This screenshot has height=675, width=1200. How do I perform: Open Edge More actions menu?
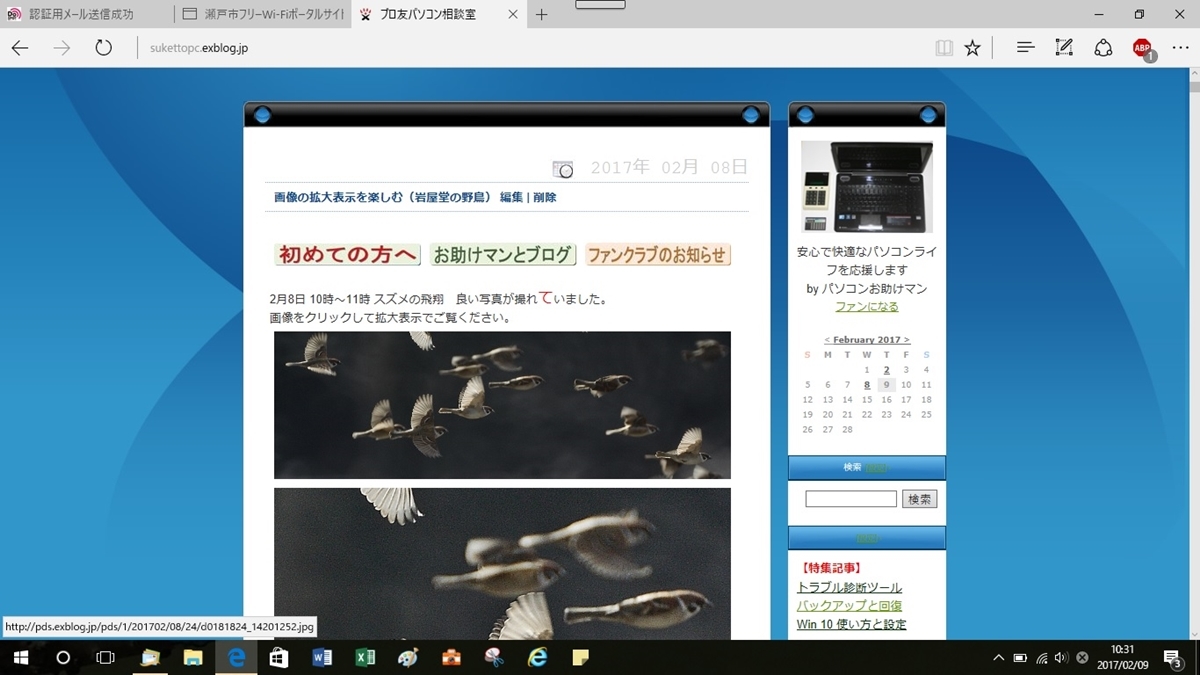tap(1181, 48)
